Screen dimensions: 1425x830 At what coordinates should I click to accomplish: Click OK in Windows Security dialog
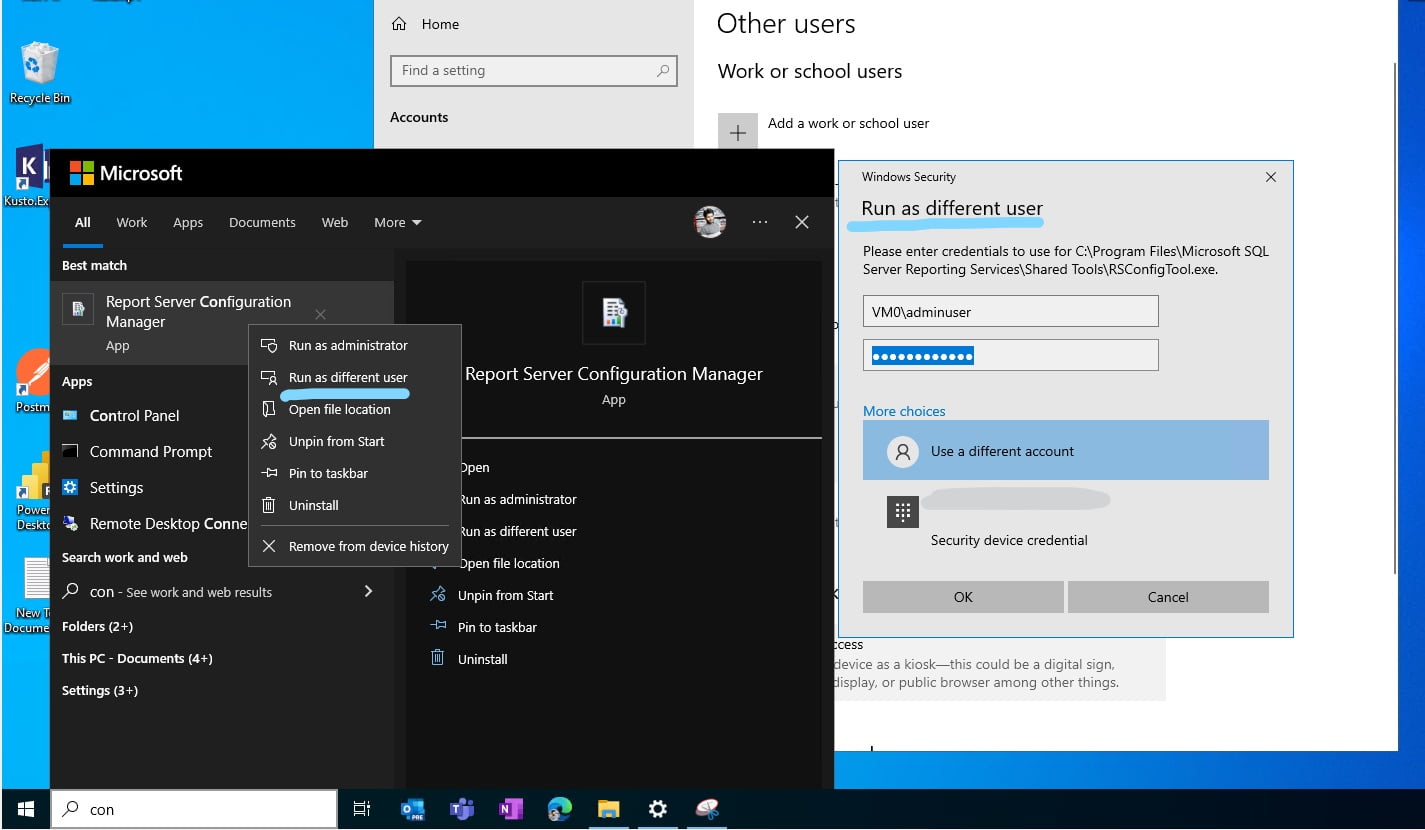point(963,597)
